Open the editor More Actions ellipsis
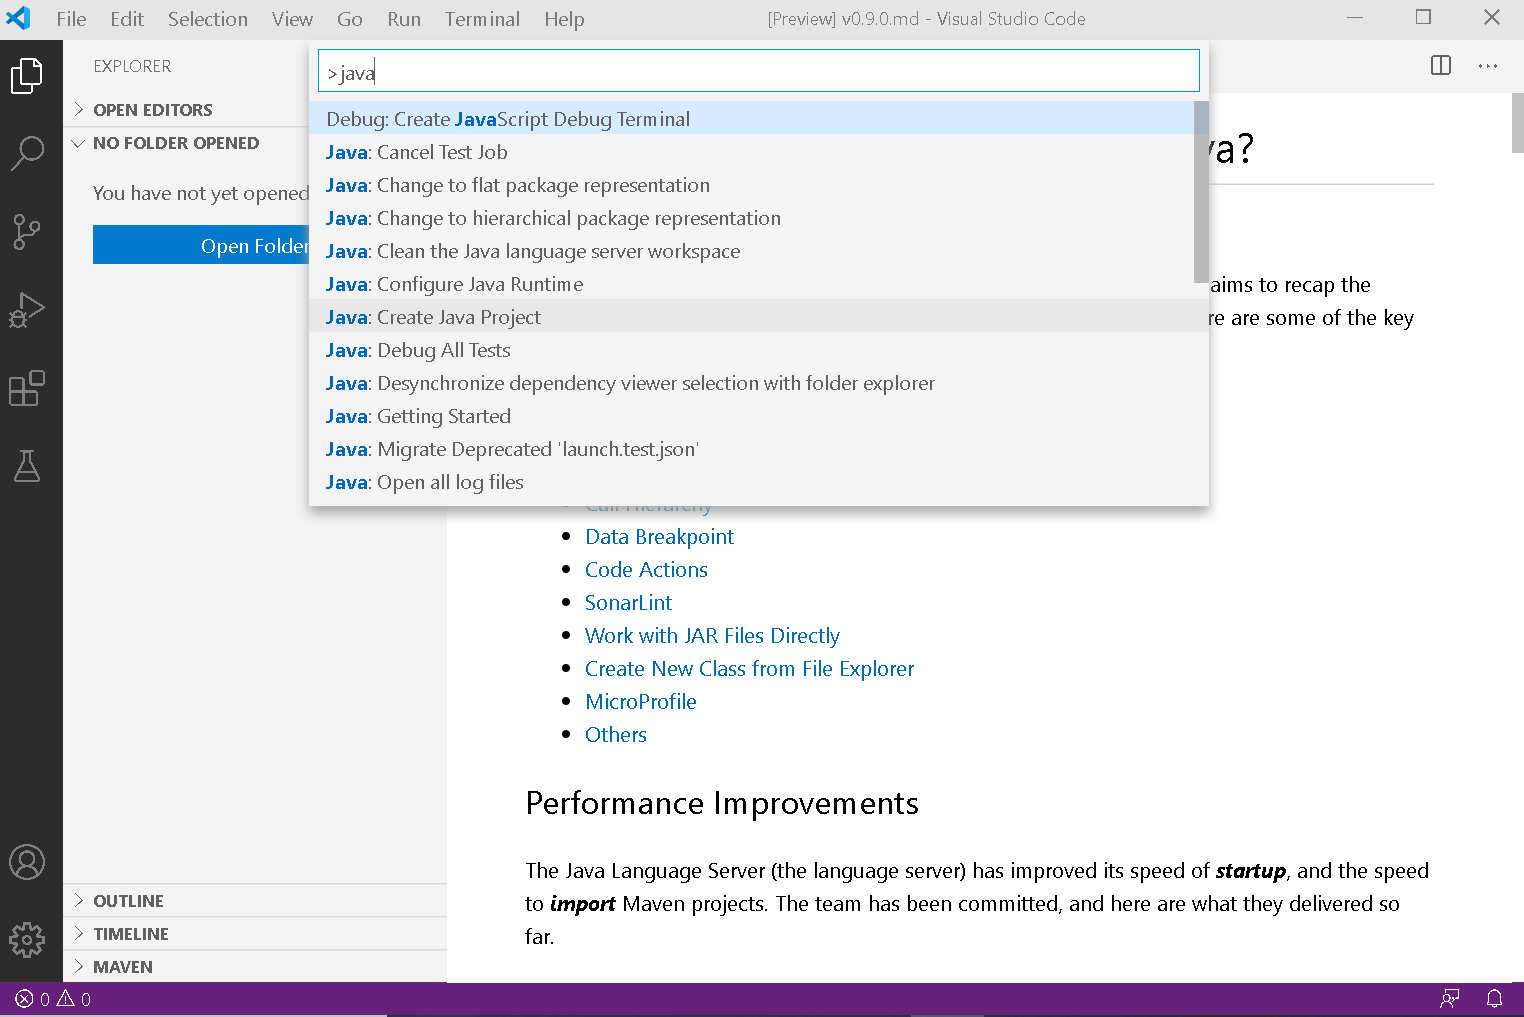Screen dimensions: 1524x1017 pos(1488,66)
